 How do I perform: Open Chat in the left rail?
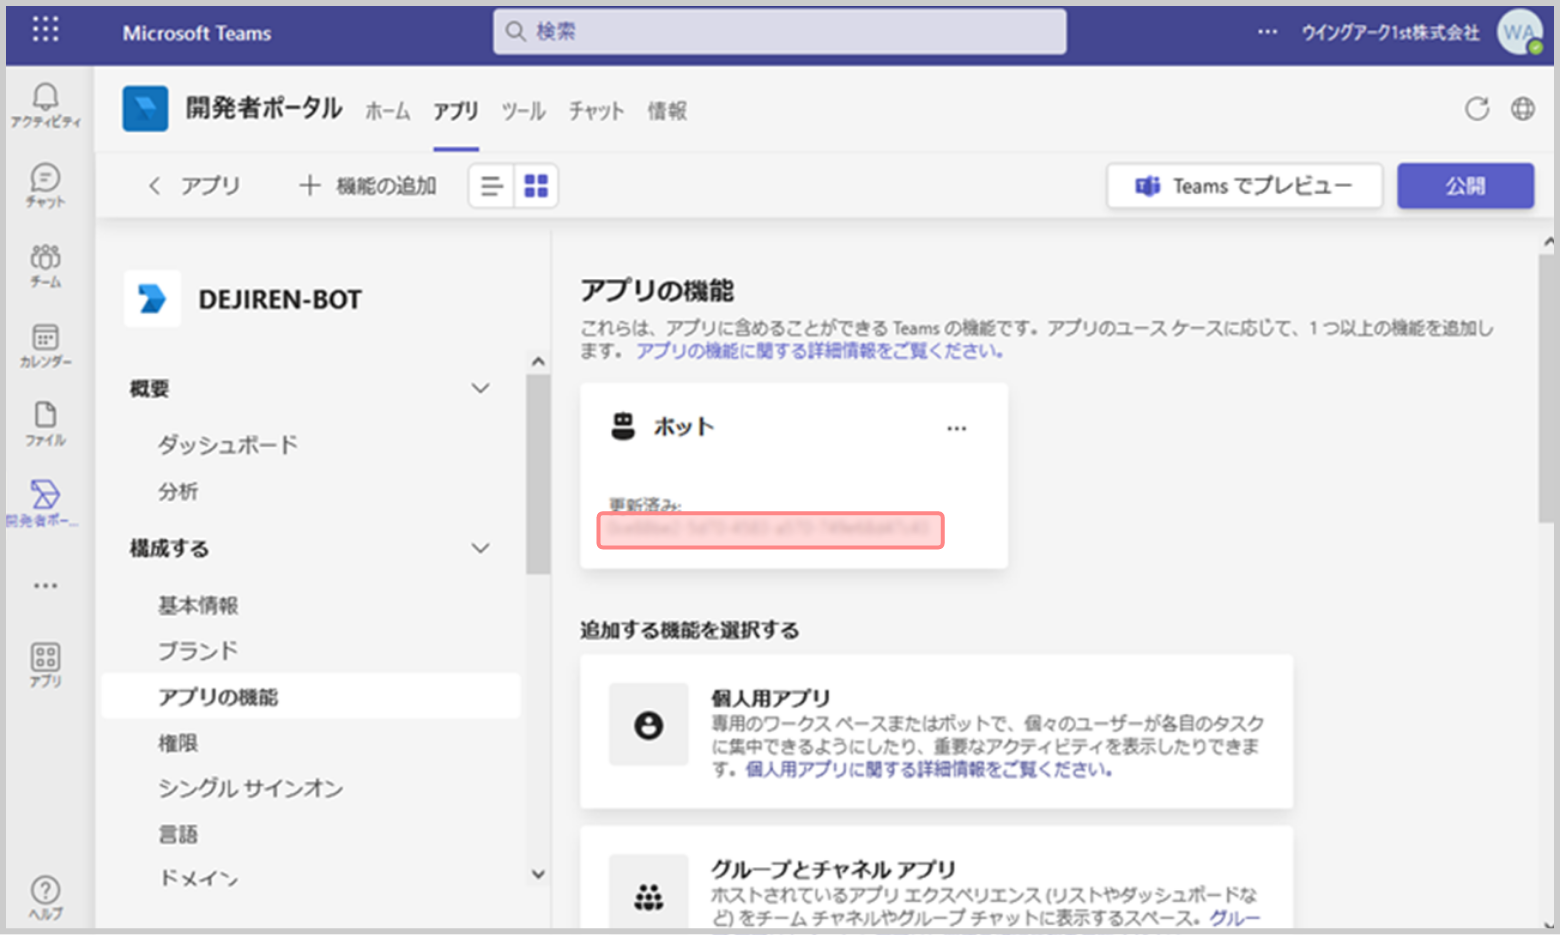45,184
